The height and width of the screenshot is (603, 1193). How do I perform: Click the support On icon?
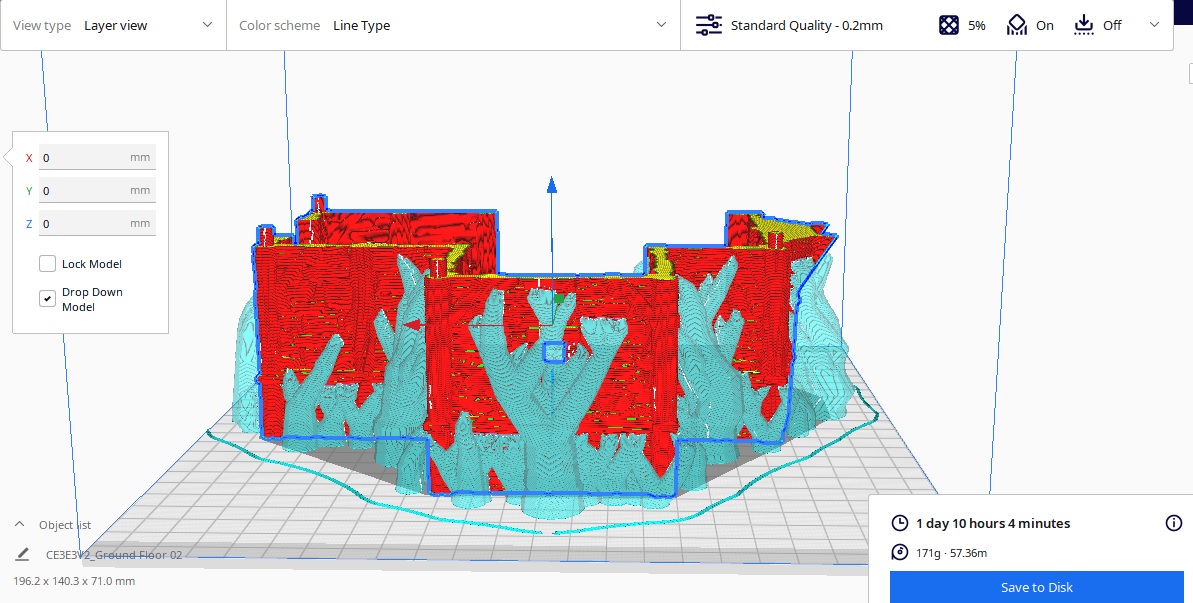click(1016, 25)
